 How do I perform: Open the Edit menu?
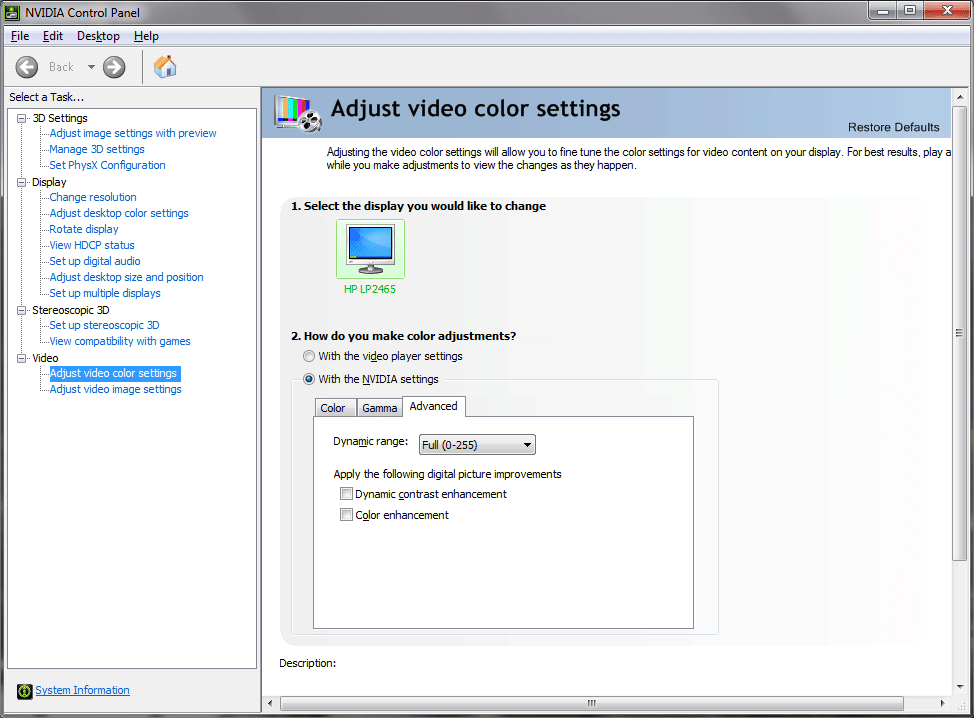coord(53,36)
